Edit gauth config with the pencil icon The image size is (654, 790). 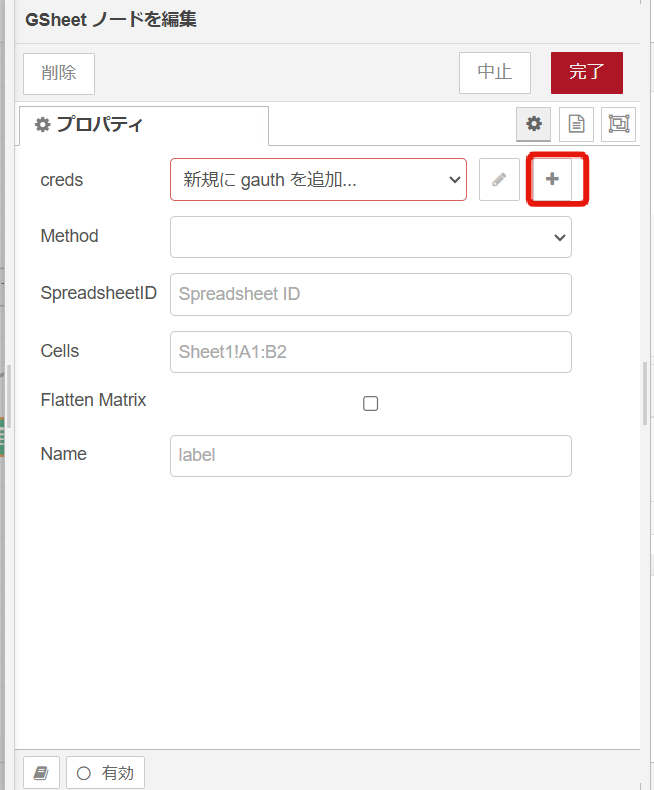click(499, 179)
